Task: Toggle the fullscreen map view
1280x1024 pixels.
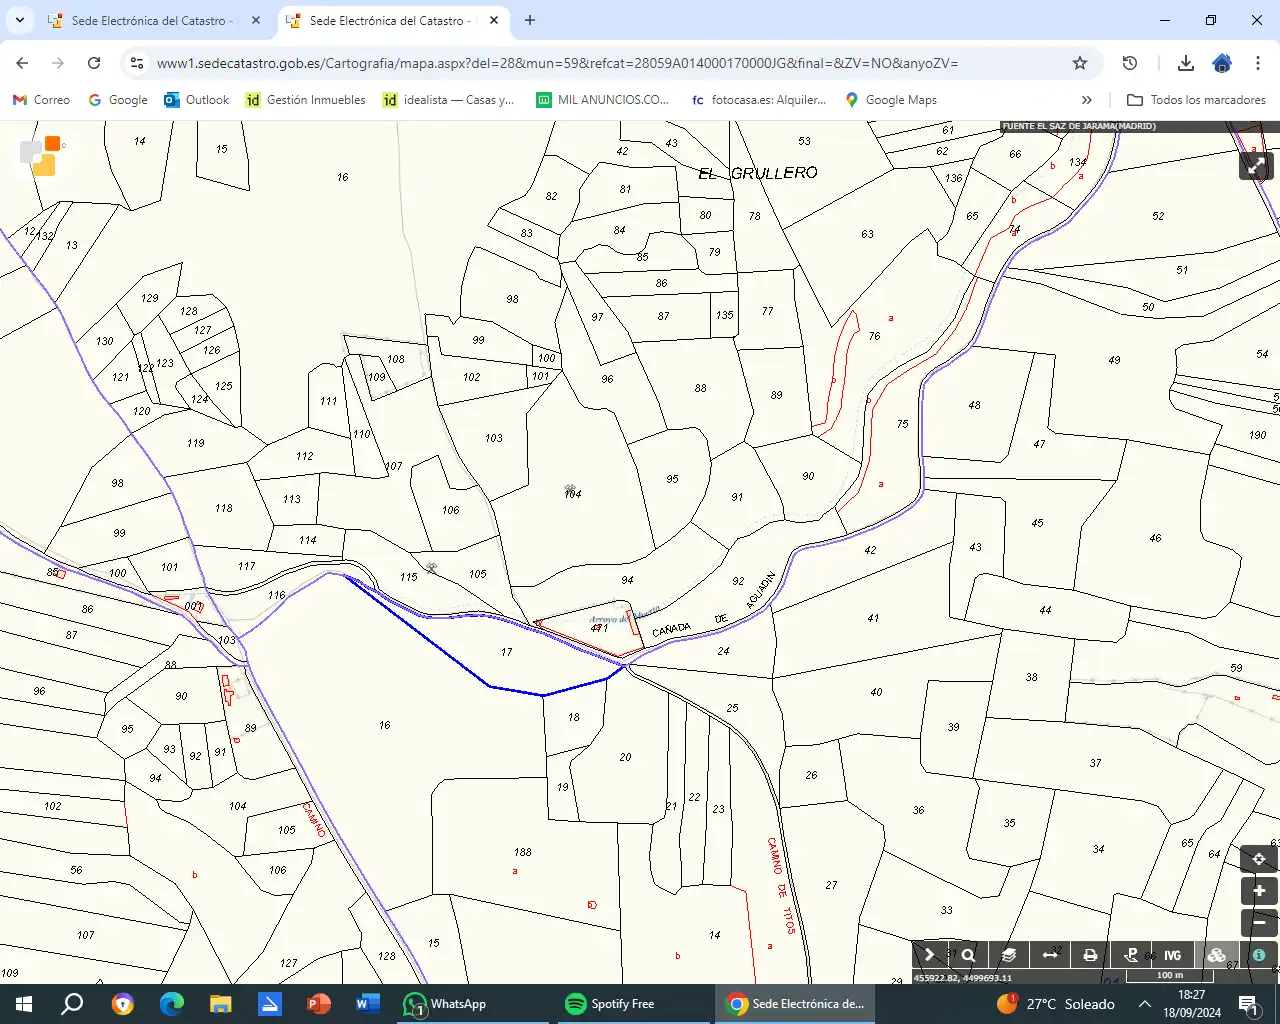Action: [1257, 165]
